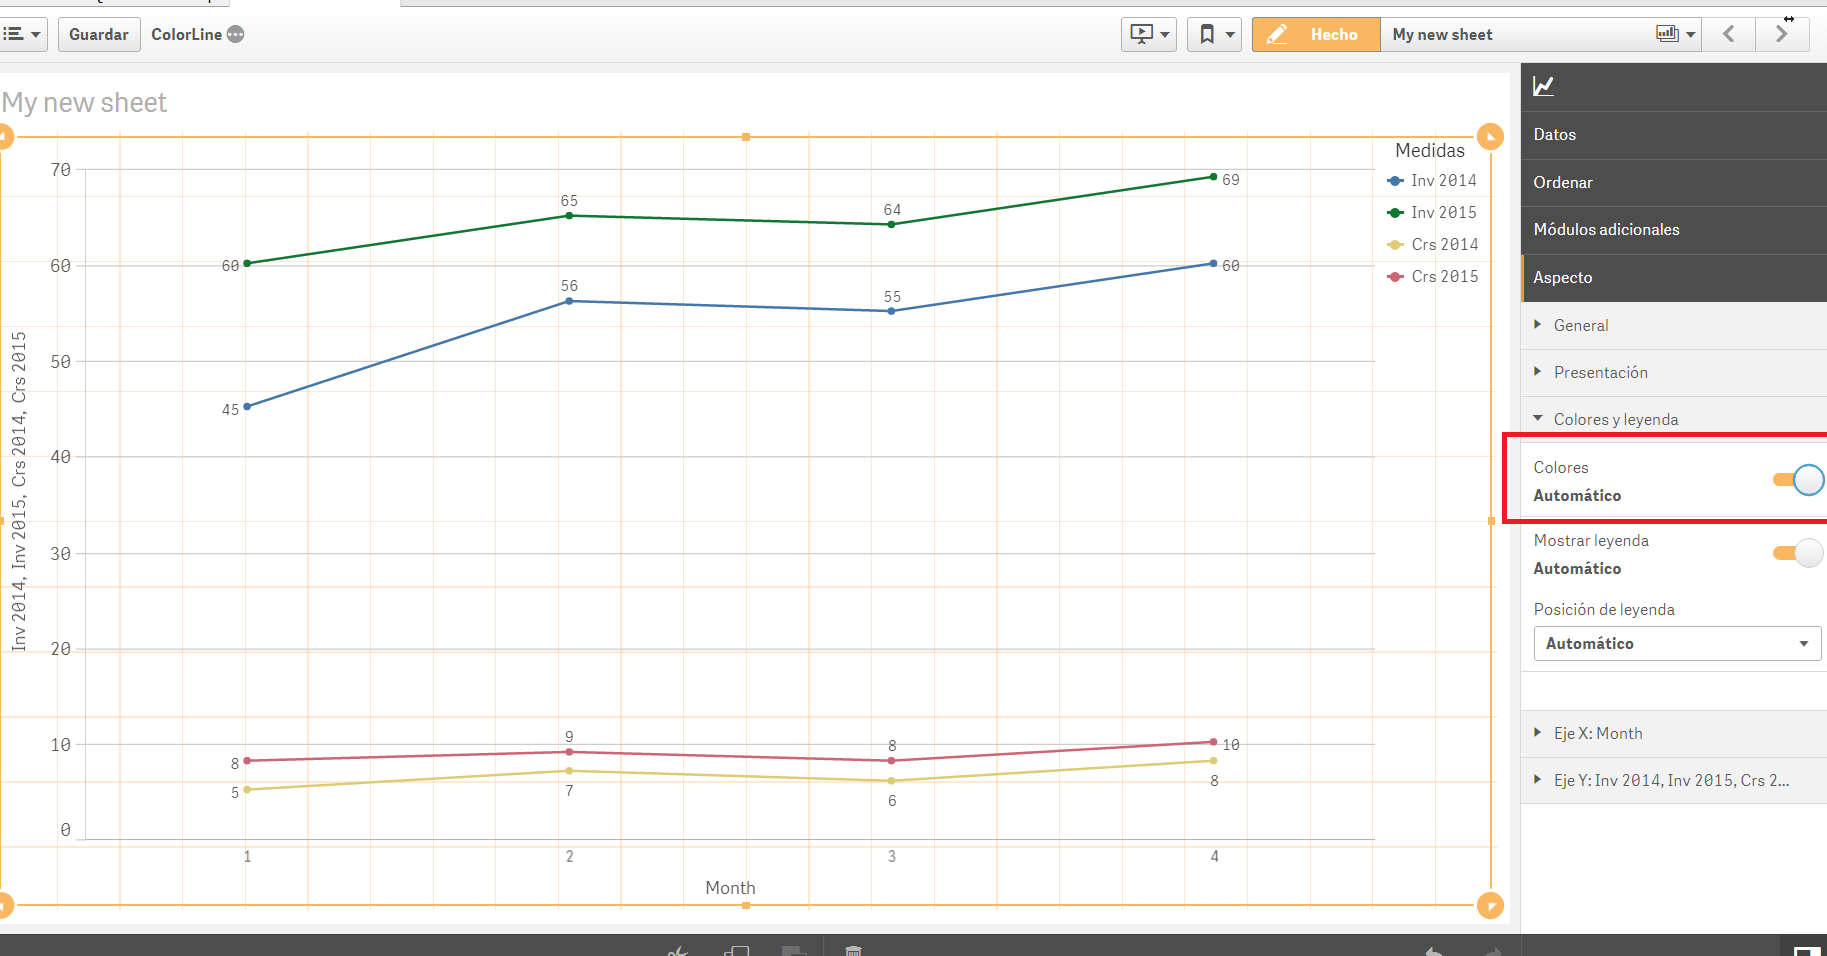Viewport: 1827px width, 956px height.
Task: Collapse the Colores y leyenda group
Action: pyautogui.click(x=1674, y=420)
